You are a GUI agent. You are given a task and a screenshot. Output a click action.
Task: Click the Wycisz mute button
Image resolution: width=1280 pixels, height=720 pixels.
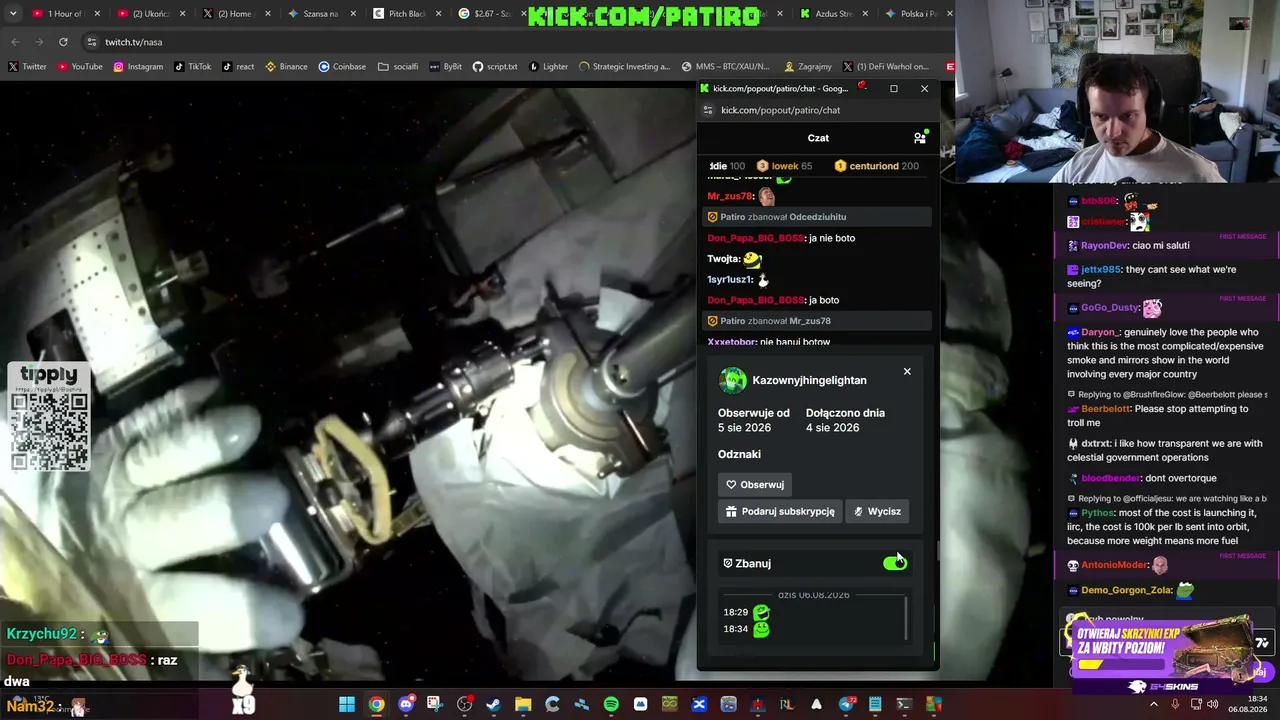(877, 511)
